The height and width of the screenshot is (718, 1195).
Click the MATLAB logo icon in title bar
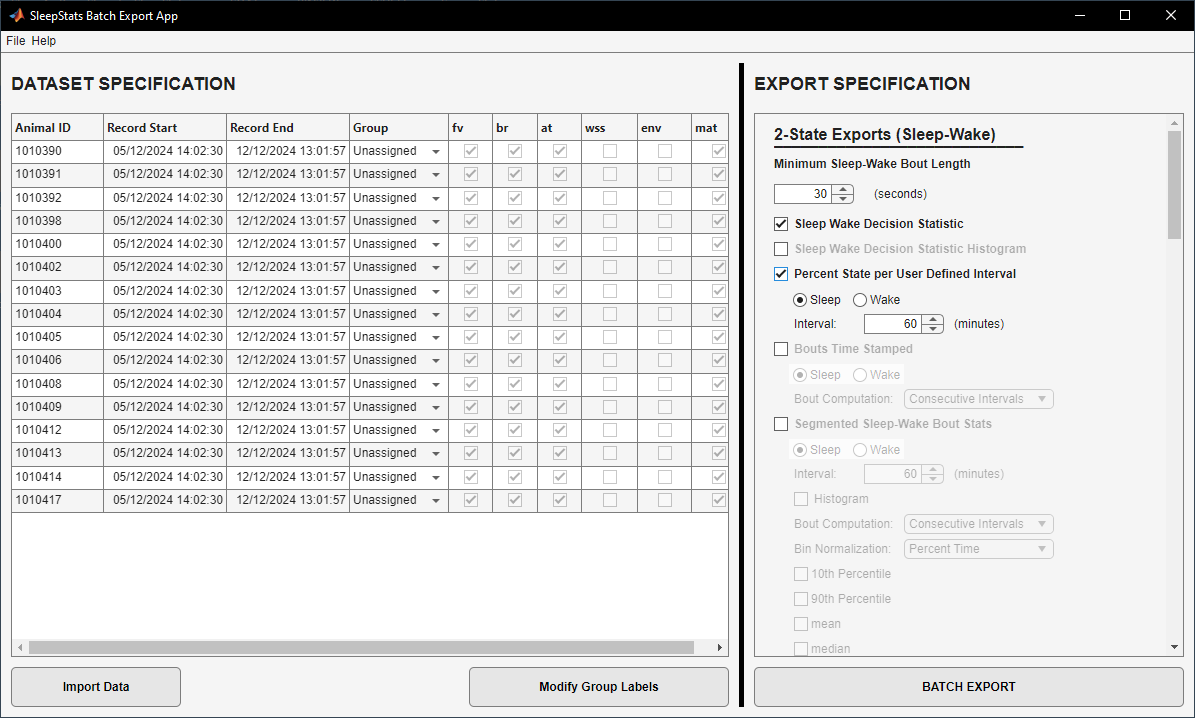tap(16, 15)
